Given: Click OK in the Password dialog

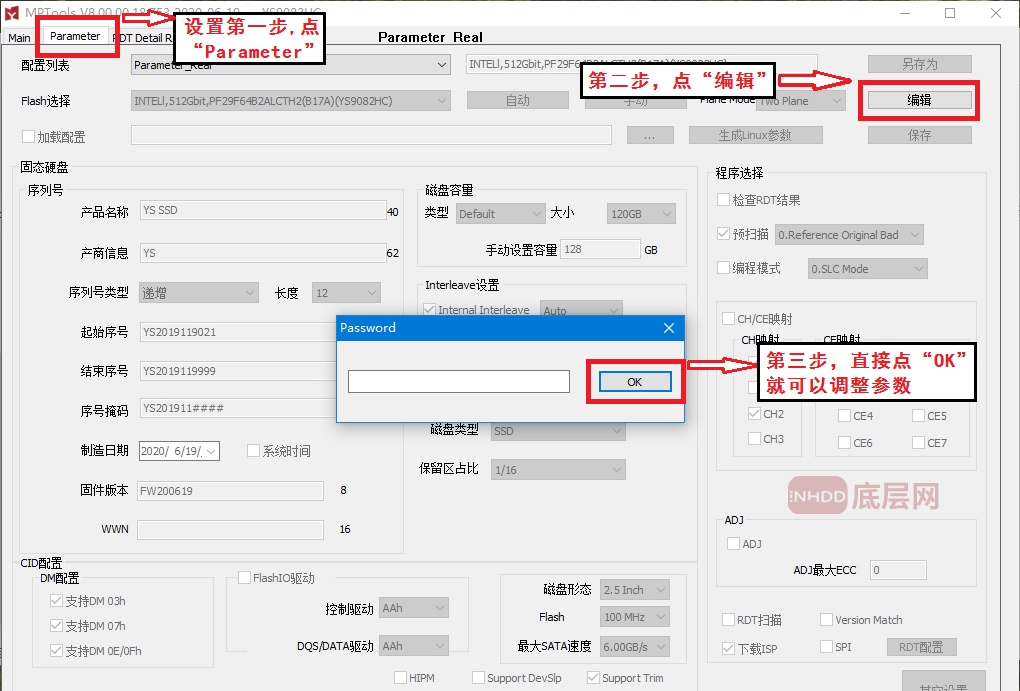Looking at the screenshot, I should click(634, 382).
